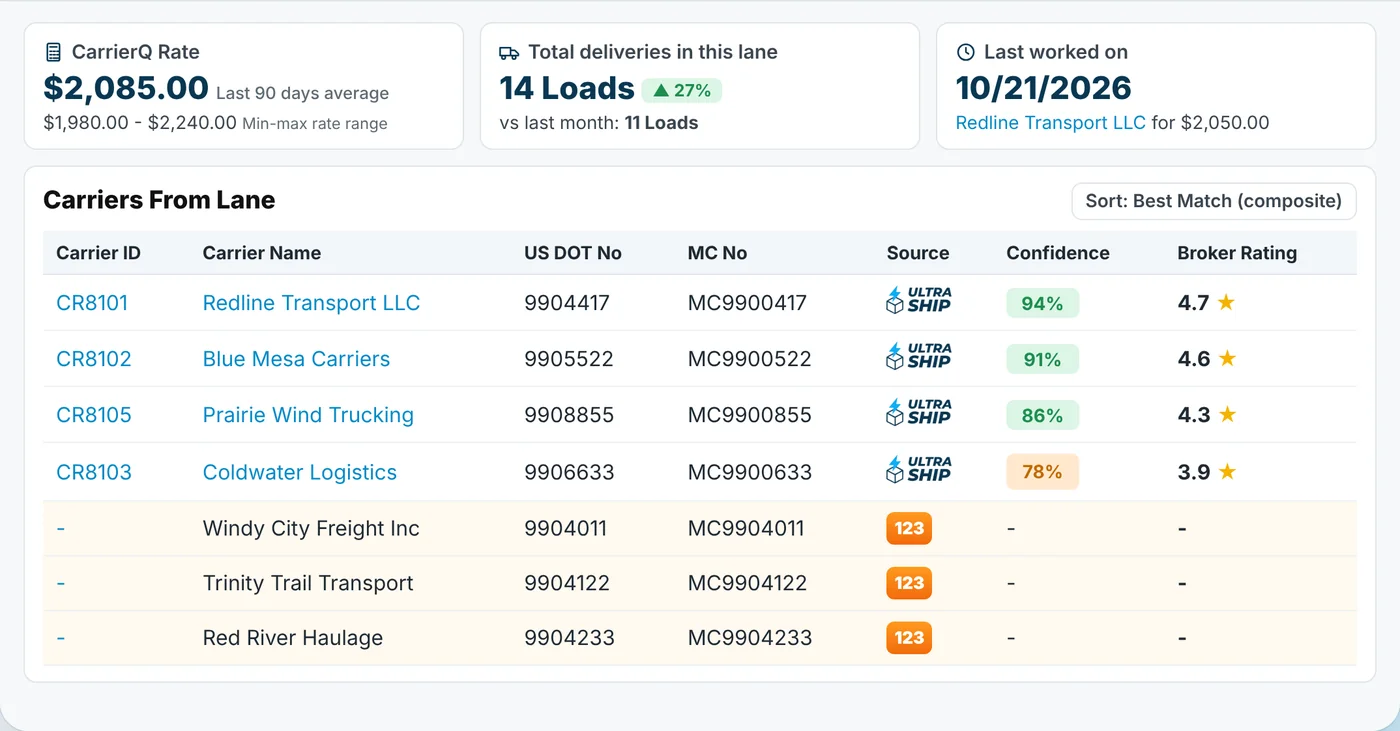Click the CarrierQ Rate document icon

(x=53, y=52)
